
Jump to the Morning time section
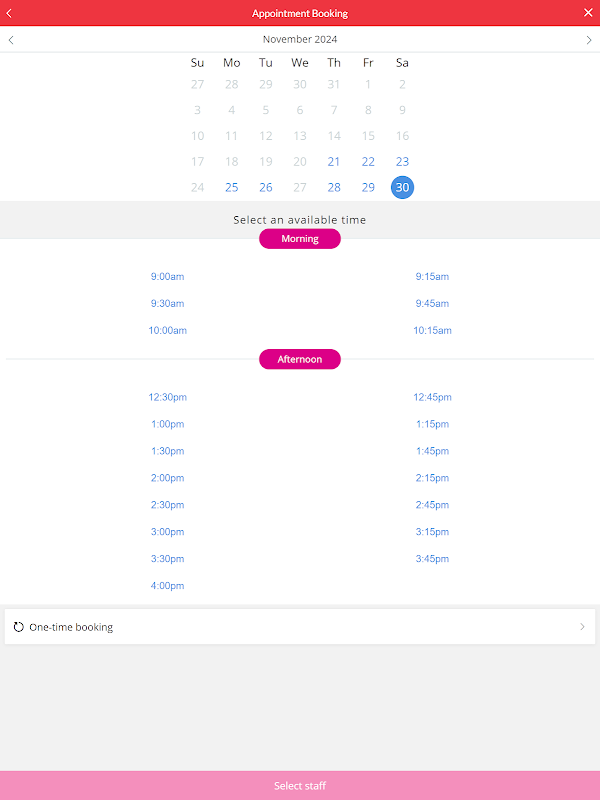(x=300, y=239)
